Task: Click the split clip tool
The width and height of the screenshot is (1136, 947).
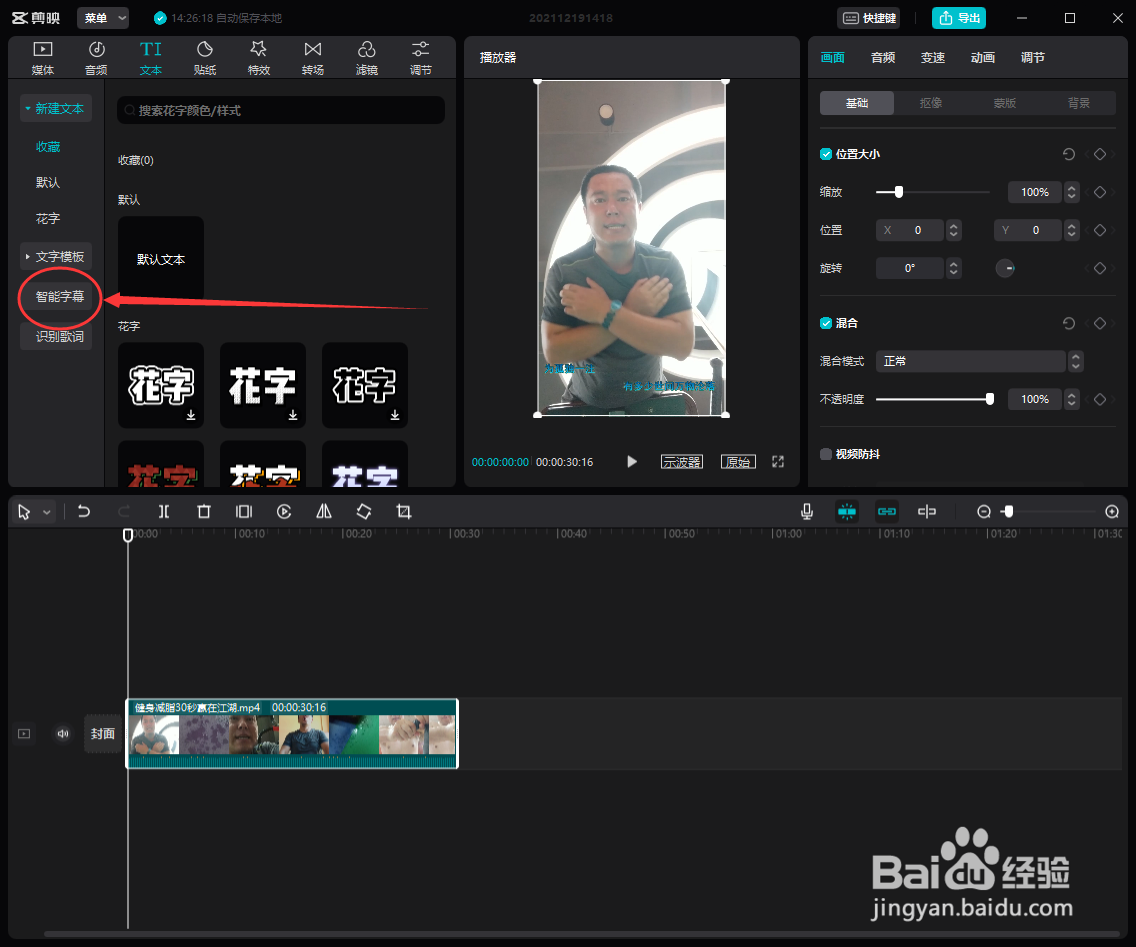Action: click(164, 512)
